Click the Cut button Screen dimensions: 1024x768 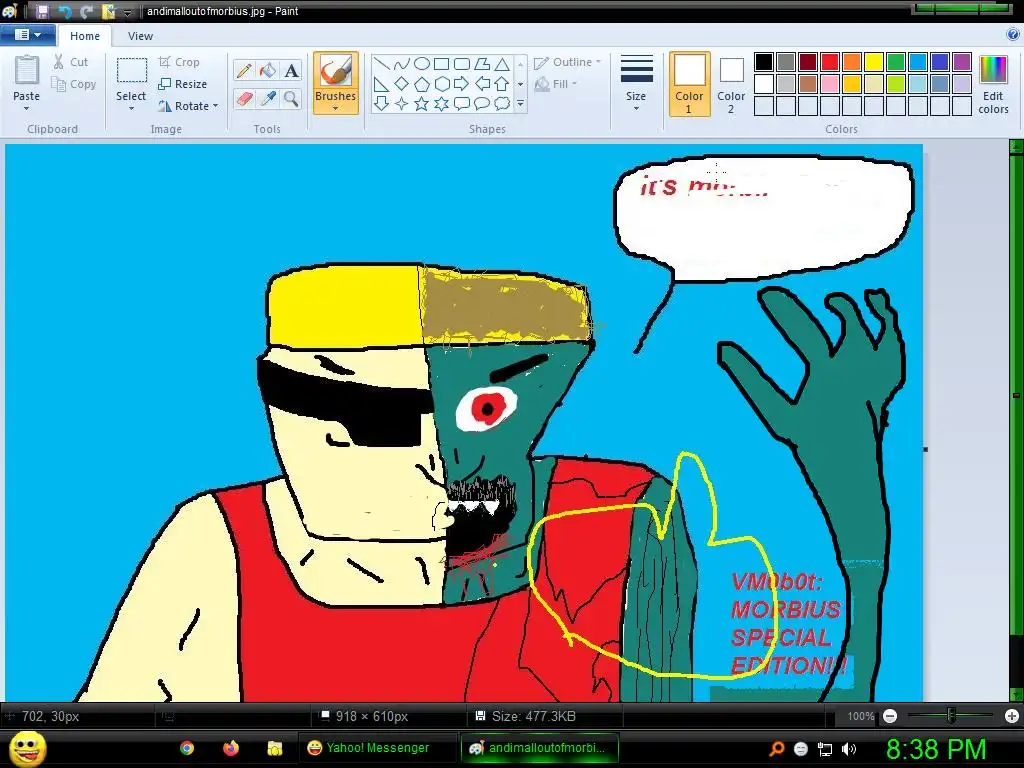point(71,62)
